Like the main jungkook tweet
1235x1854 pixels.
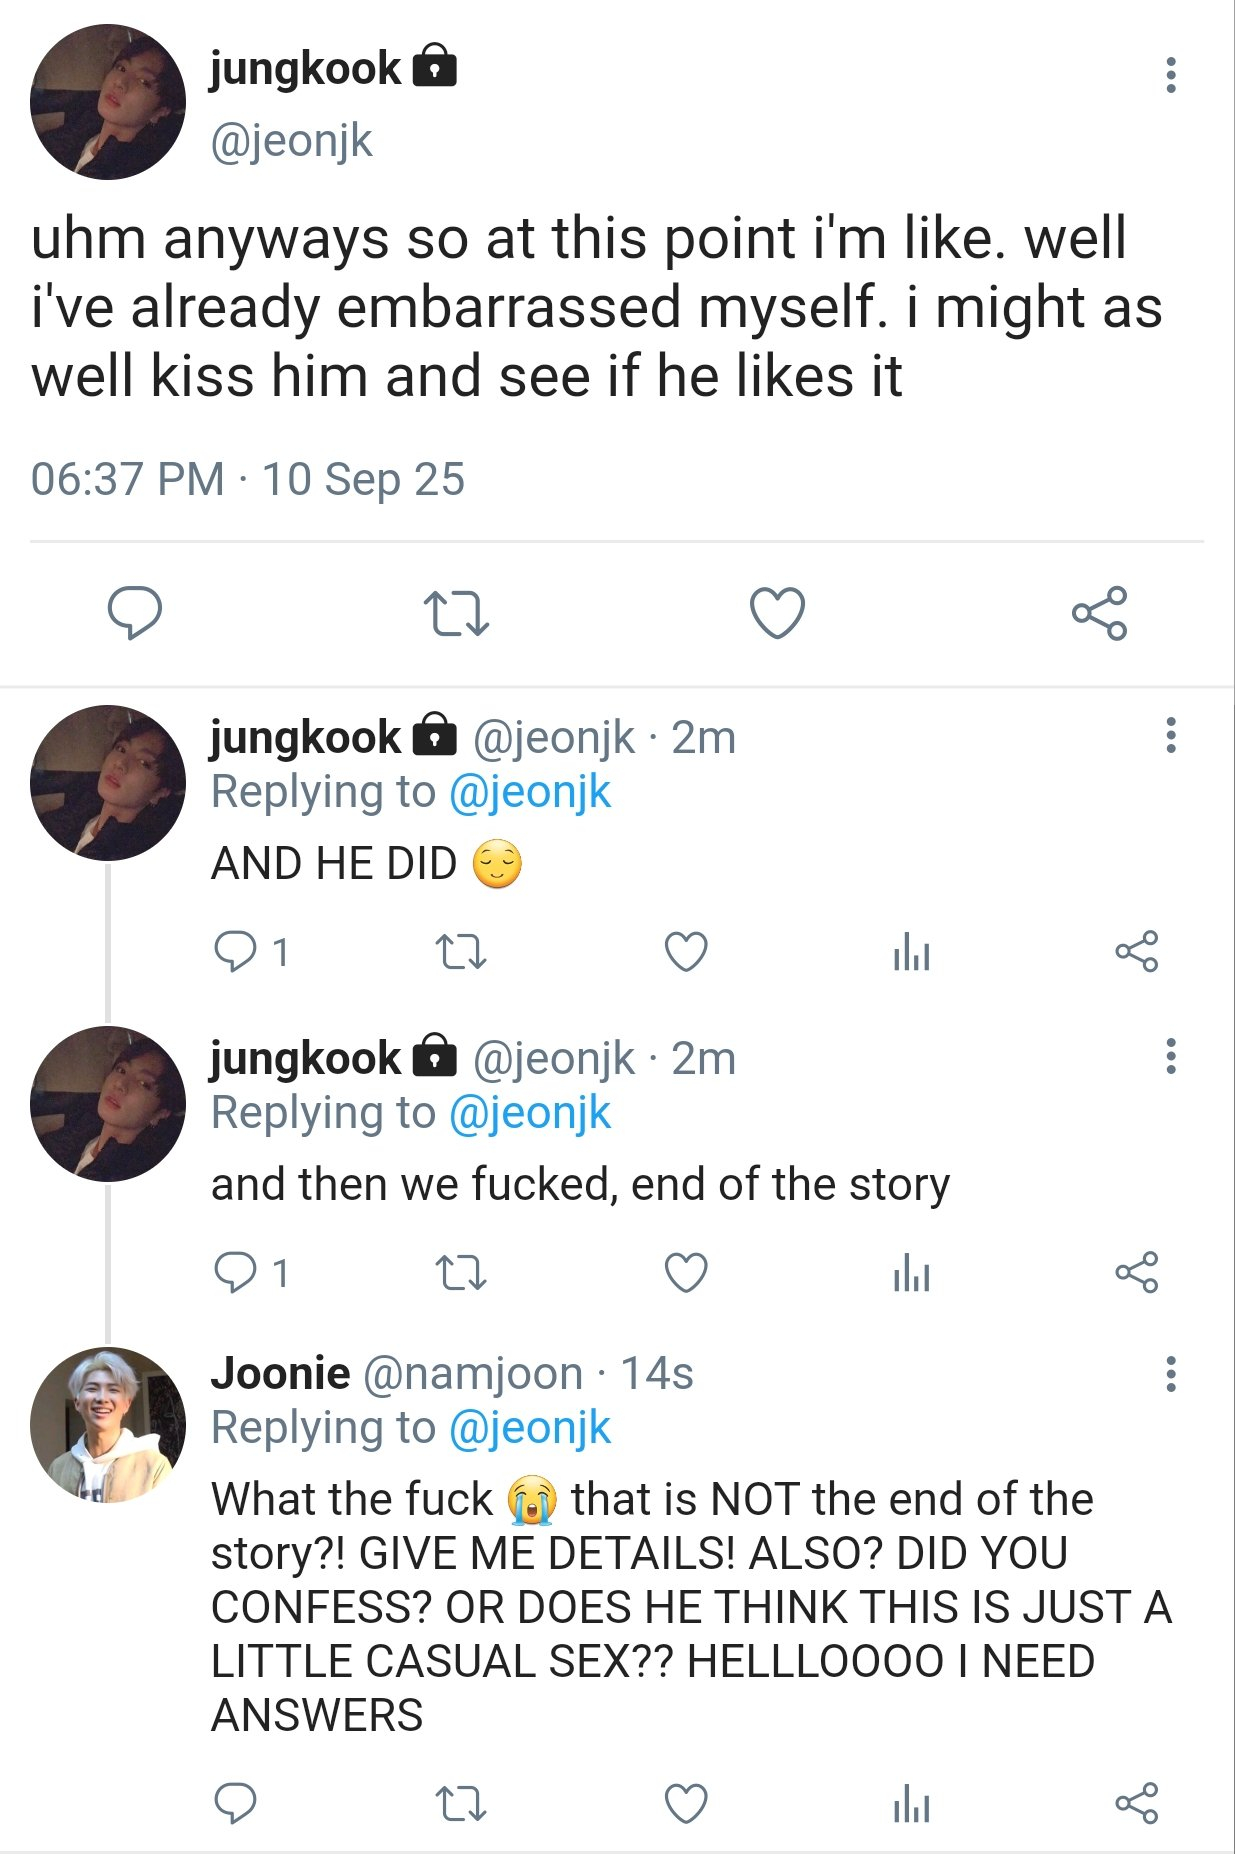(777, 613)
